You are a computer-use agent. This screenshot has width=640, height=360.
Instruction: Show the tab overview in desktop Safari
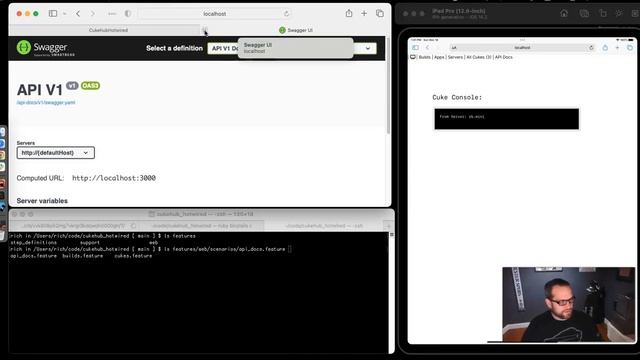[380, 13]
